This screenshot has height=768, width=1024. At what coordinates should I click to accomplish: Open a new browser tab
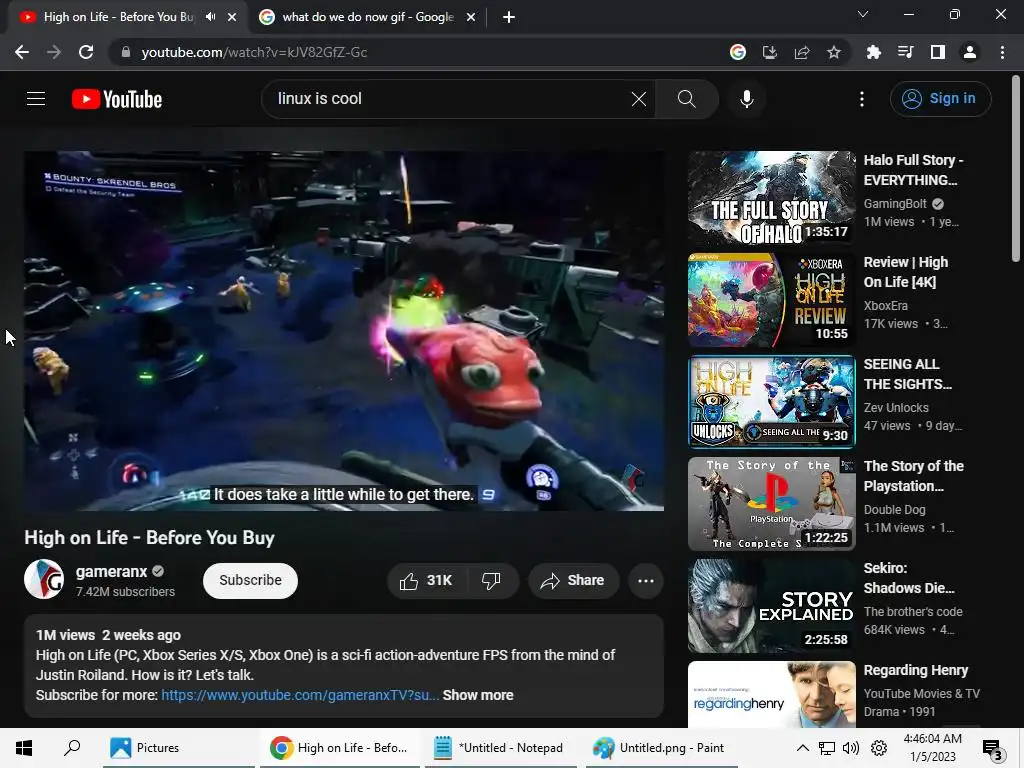click(x=509, y=17)
